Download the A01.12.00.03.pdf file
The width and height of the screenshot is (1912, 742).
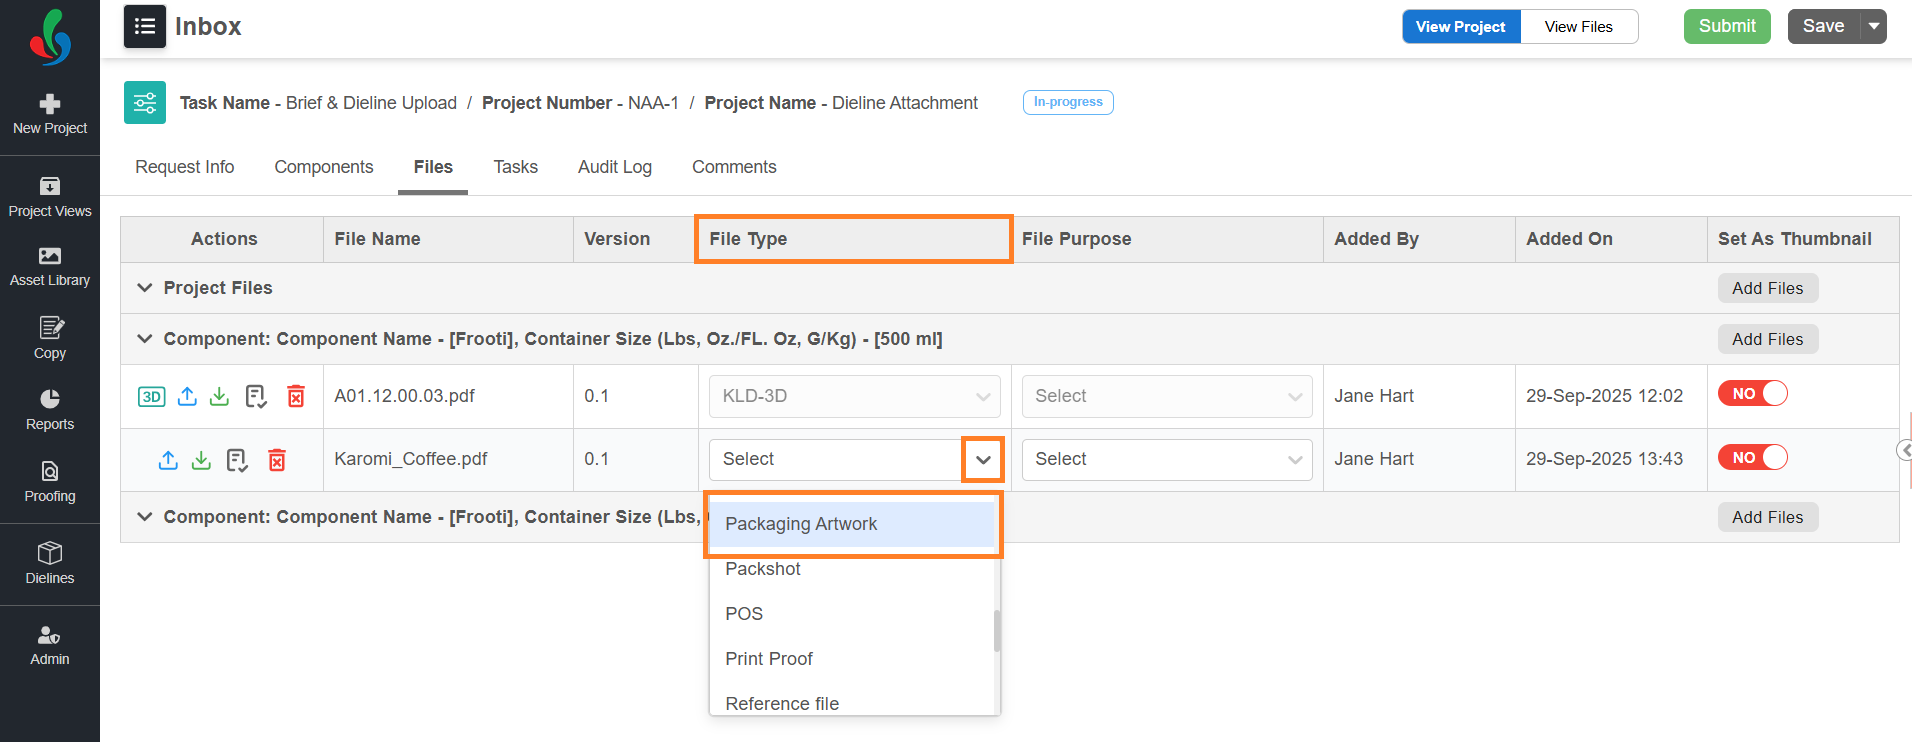220,397
